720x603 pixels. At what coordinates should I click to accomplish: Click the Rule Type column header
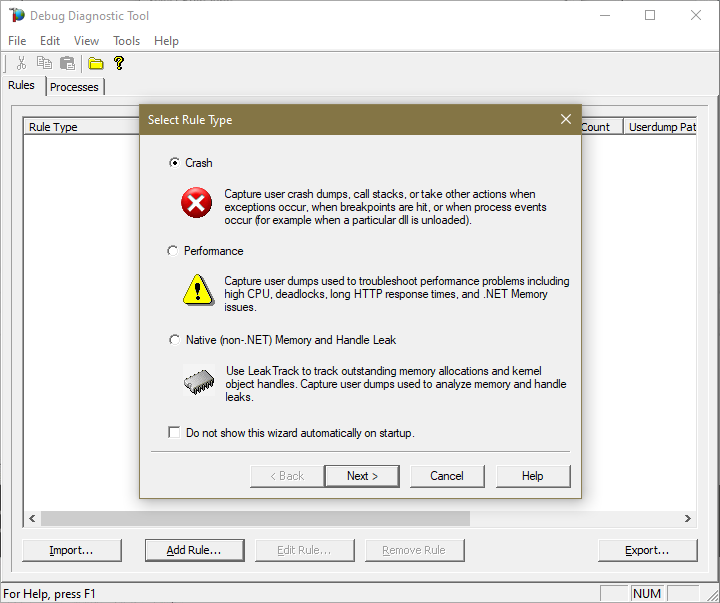tap(82, 127)
